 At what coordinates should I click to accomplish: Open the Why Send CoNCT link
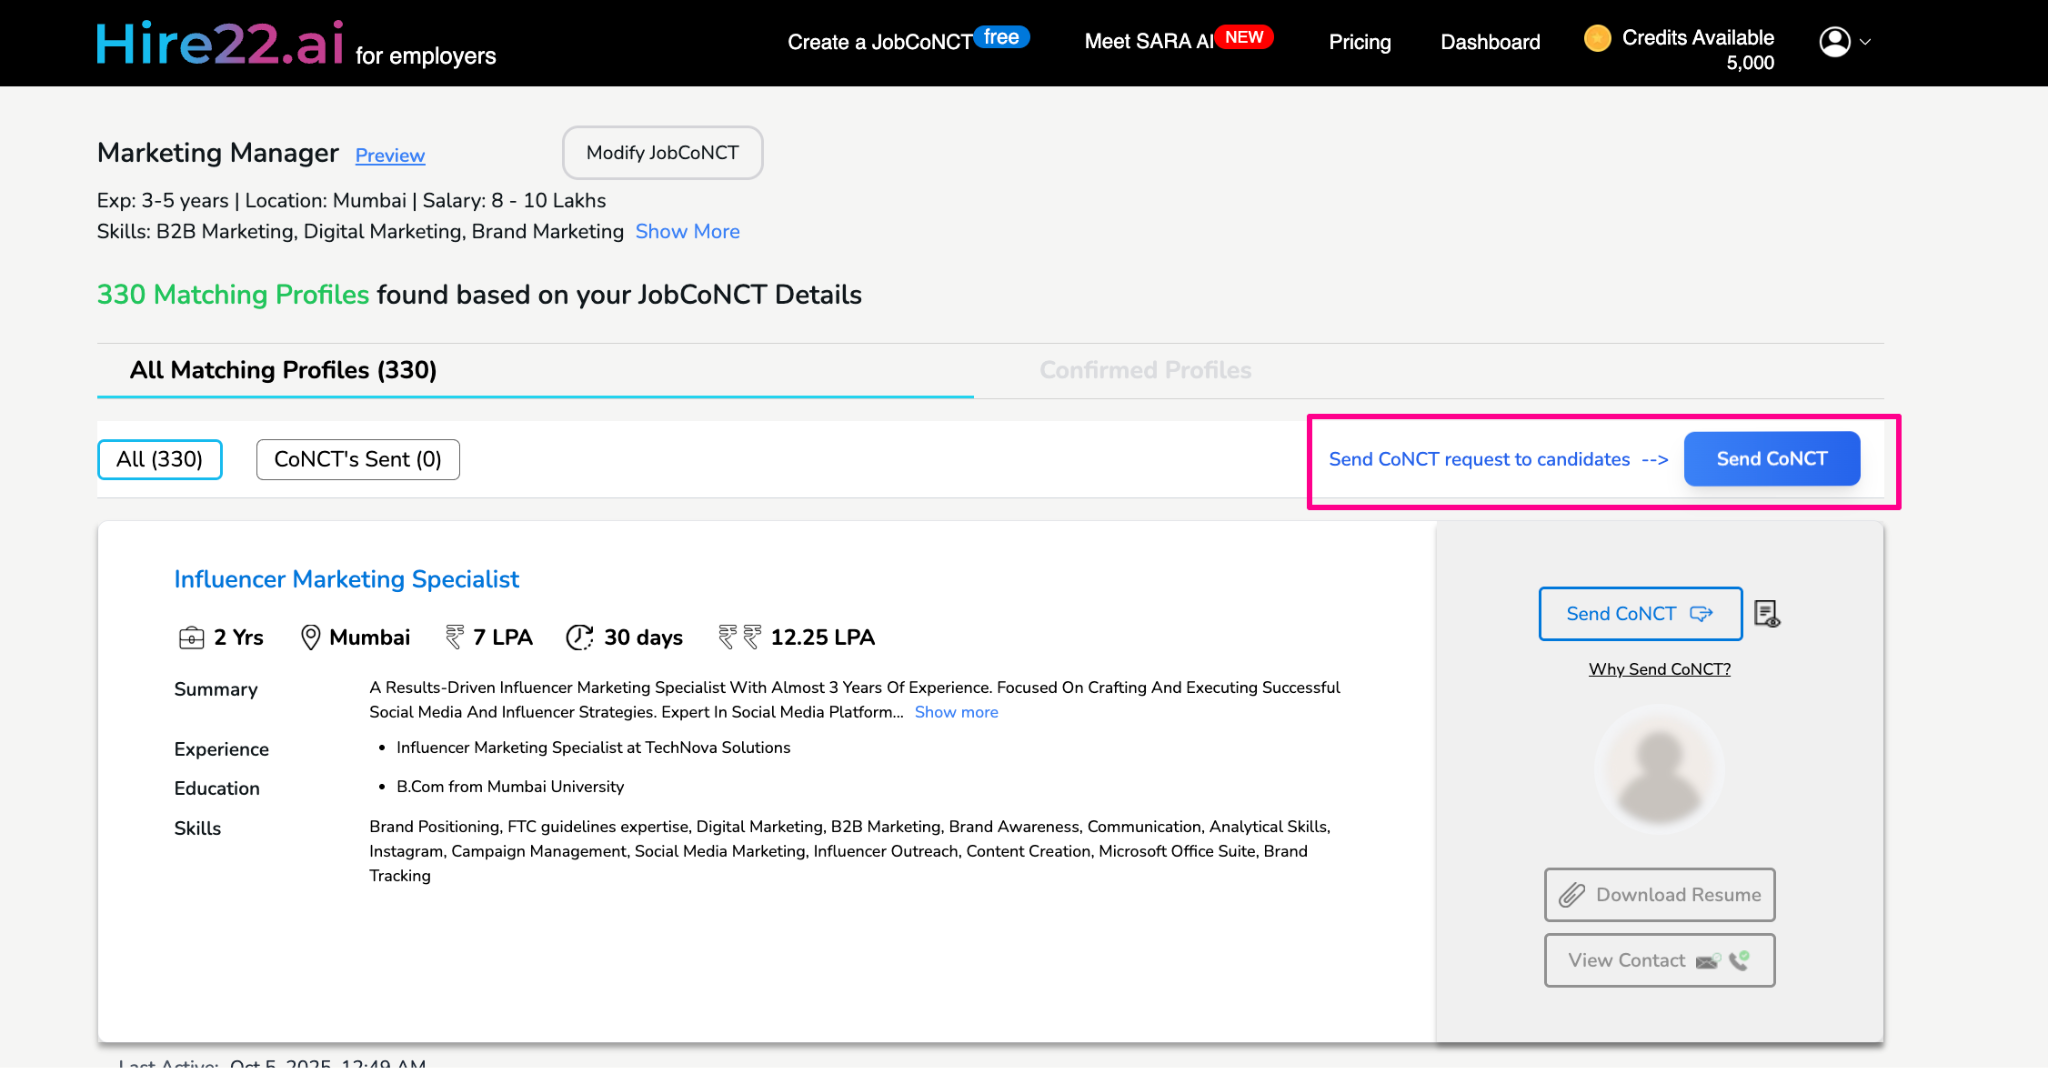tap(1658, 669)
